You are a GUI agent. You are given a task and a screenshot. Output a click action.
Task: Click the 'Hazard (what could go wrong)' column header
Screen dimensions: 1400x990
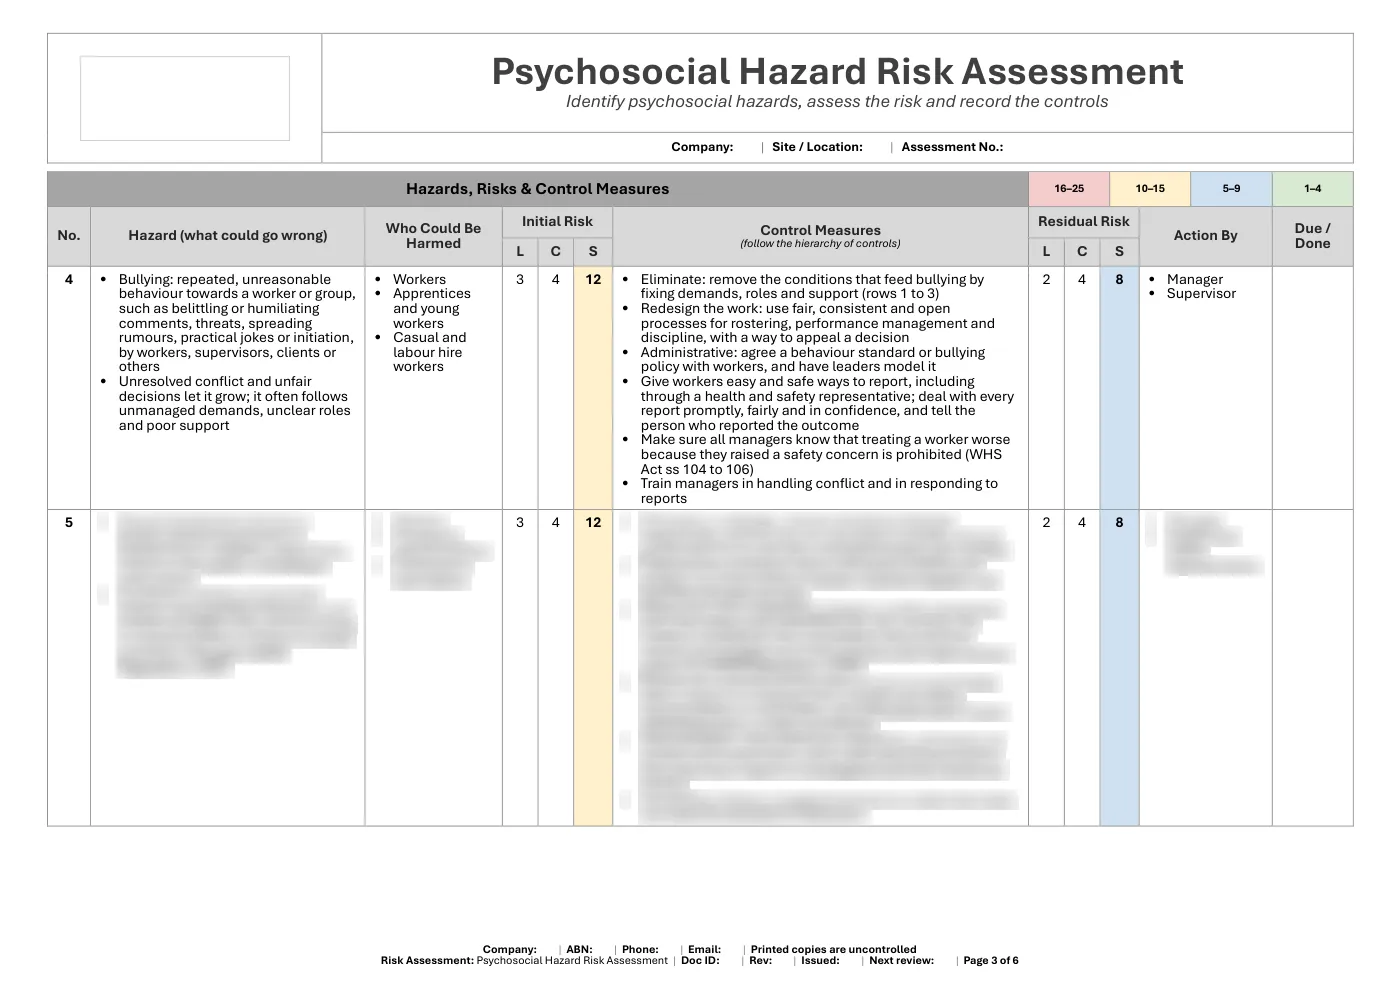[228, 236]
